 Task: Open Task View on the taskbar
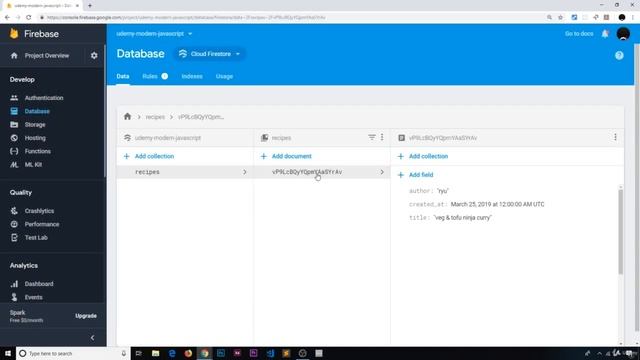(139, 353)
